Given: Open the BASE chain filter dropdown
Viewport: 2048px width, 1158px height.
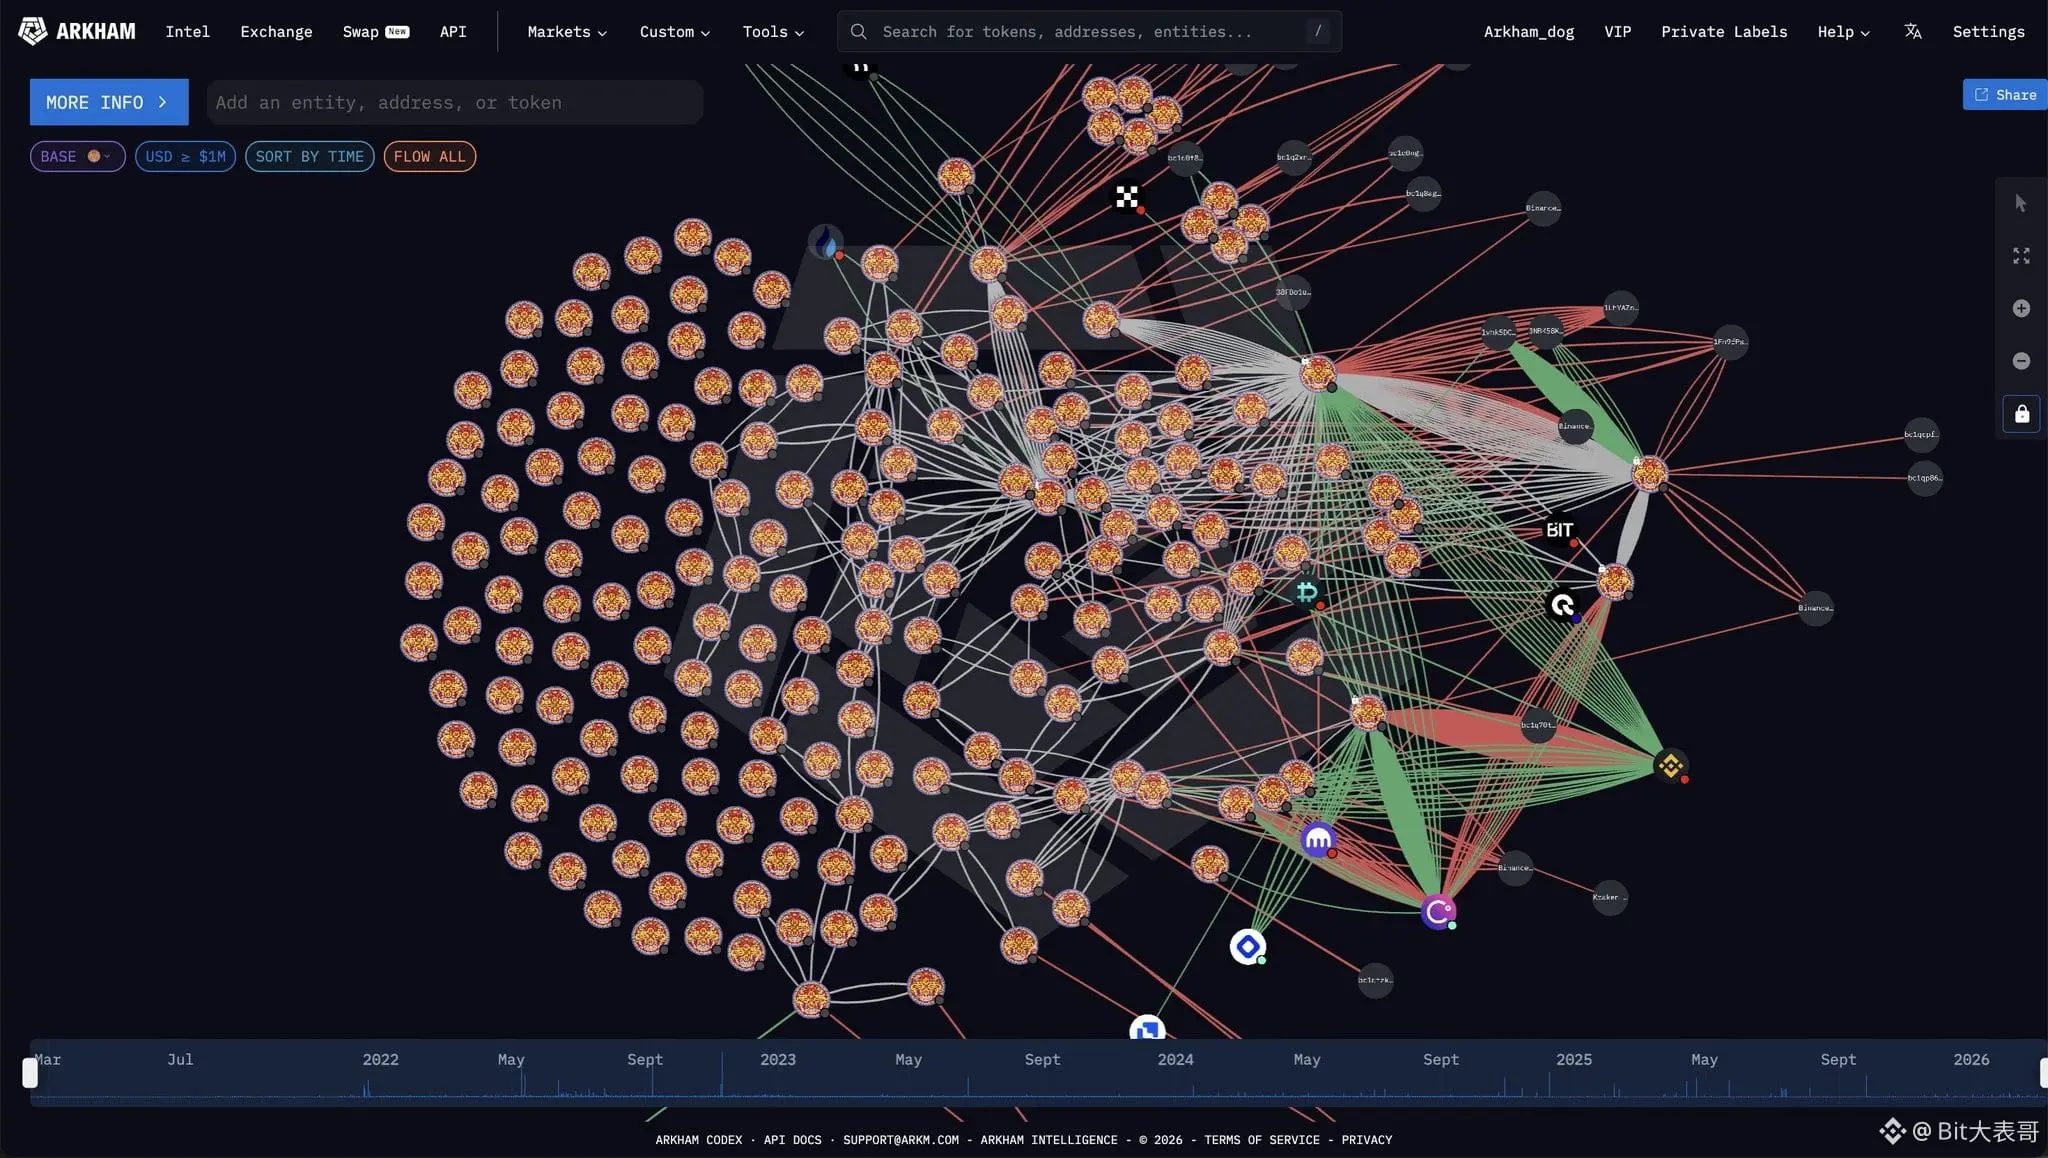Looking at the screenshot, I should [x=77, y=156].
